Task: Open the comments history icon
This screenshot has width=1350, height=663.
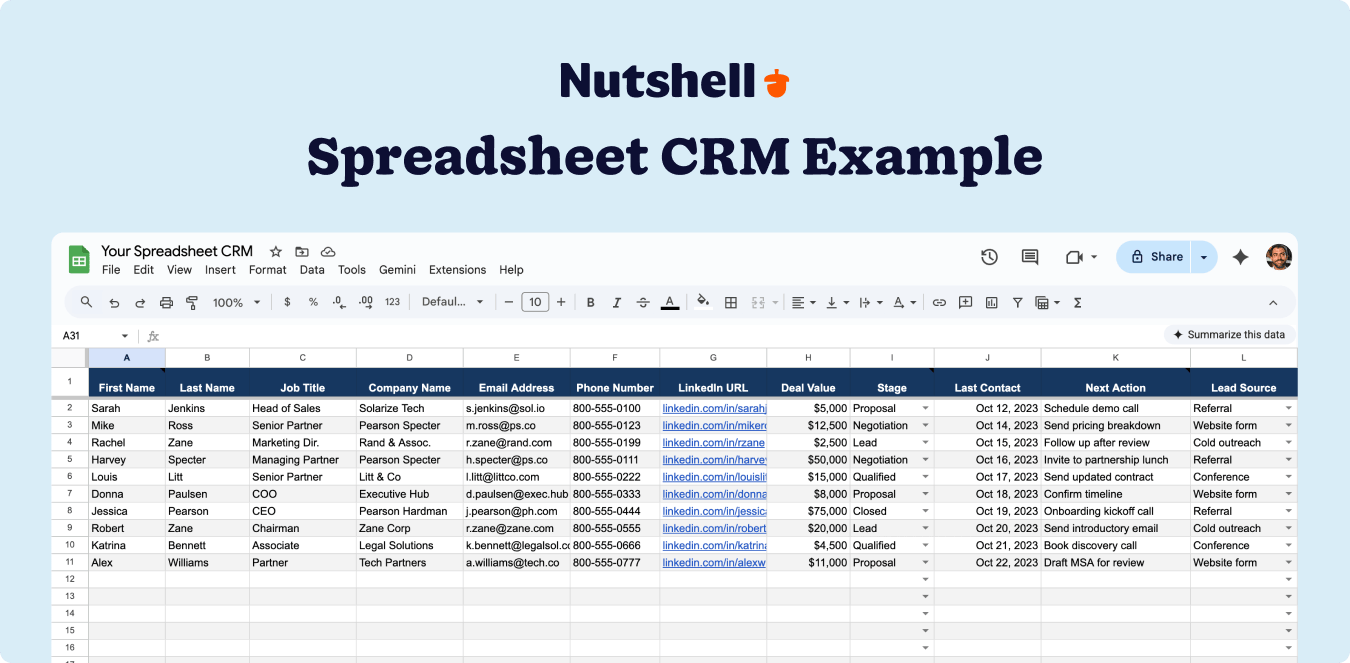Action: [x=1030, y=257]
